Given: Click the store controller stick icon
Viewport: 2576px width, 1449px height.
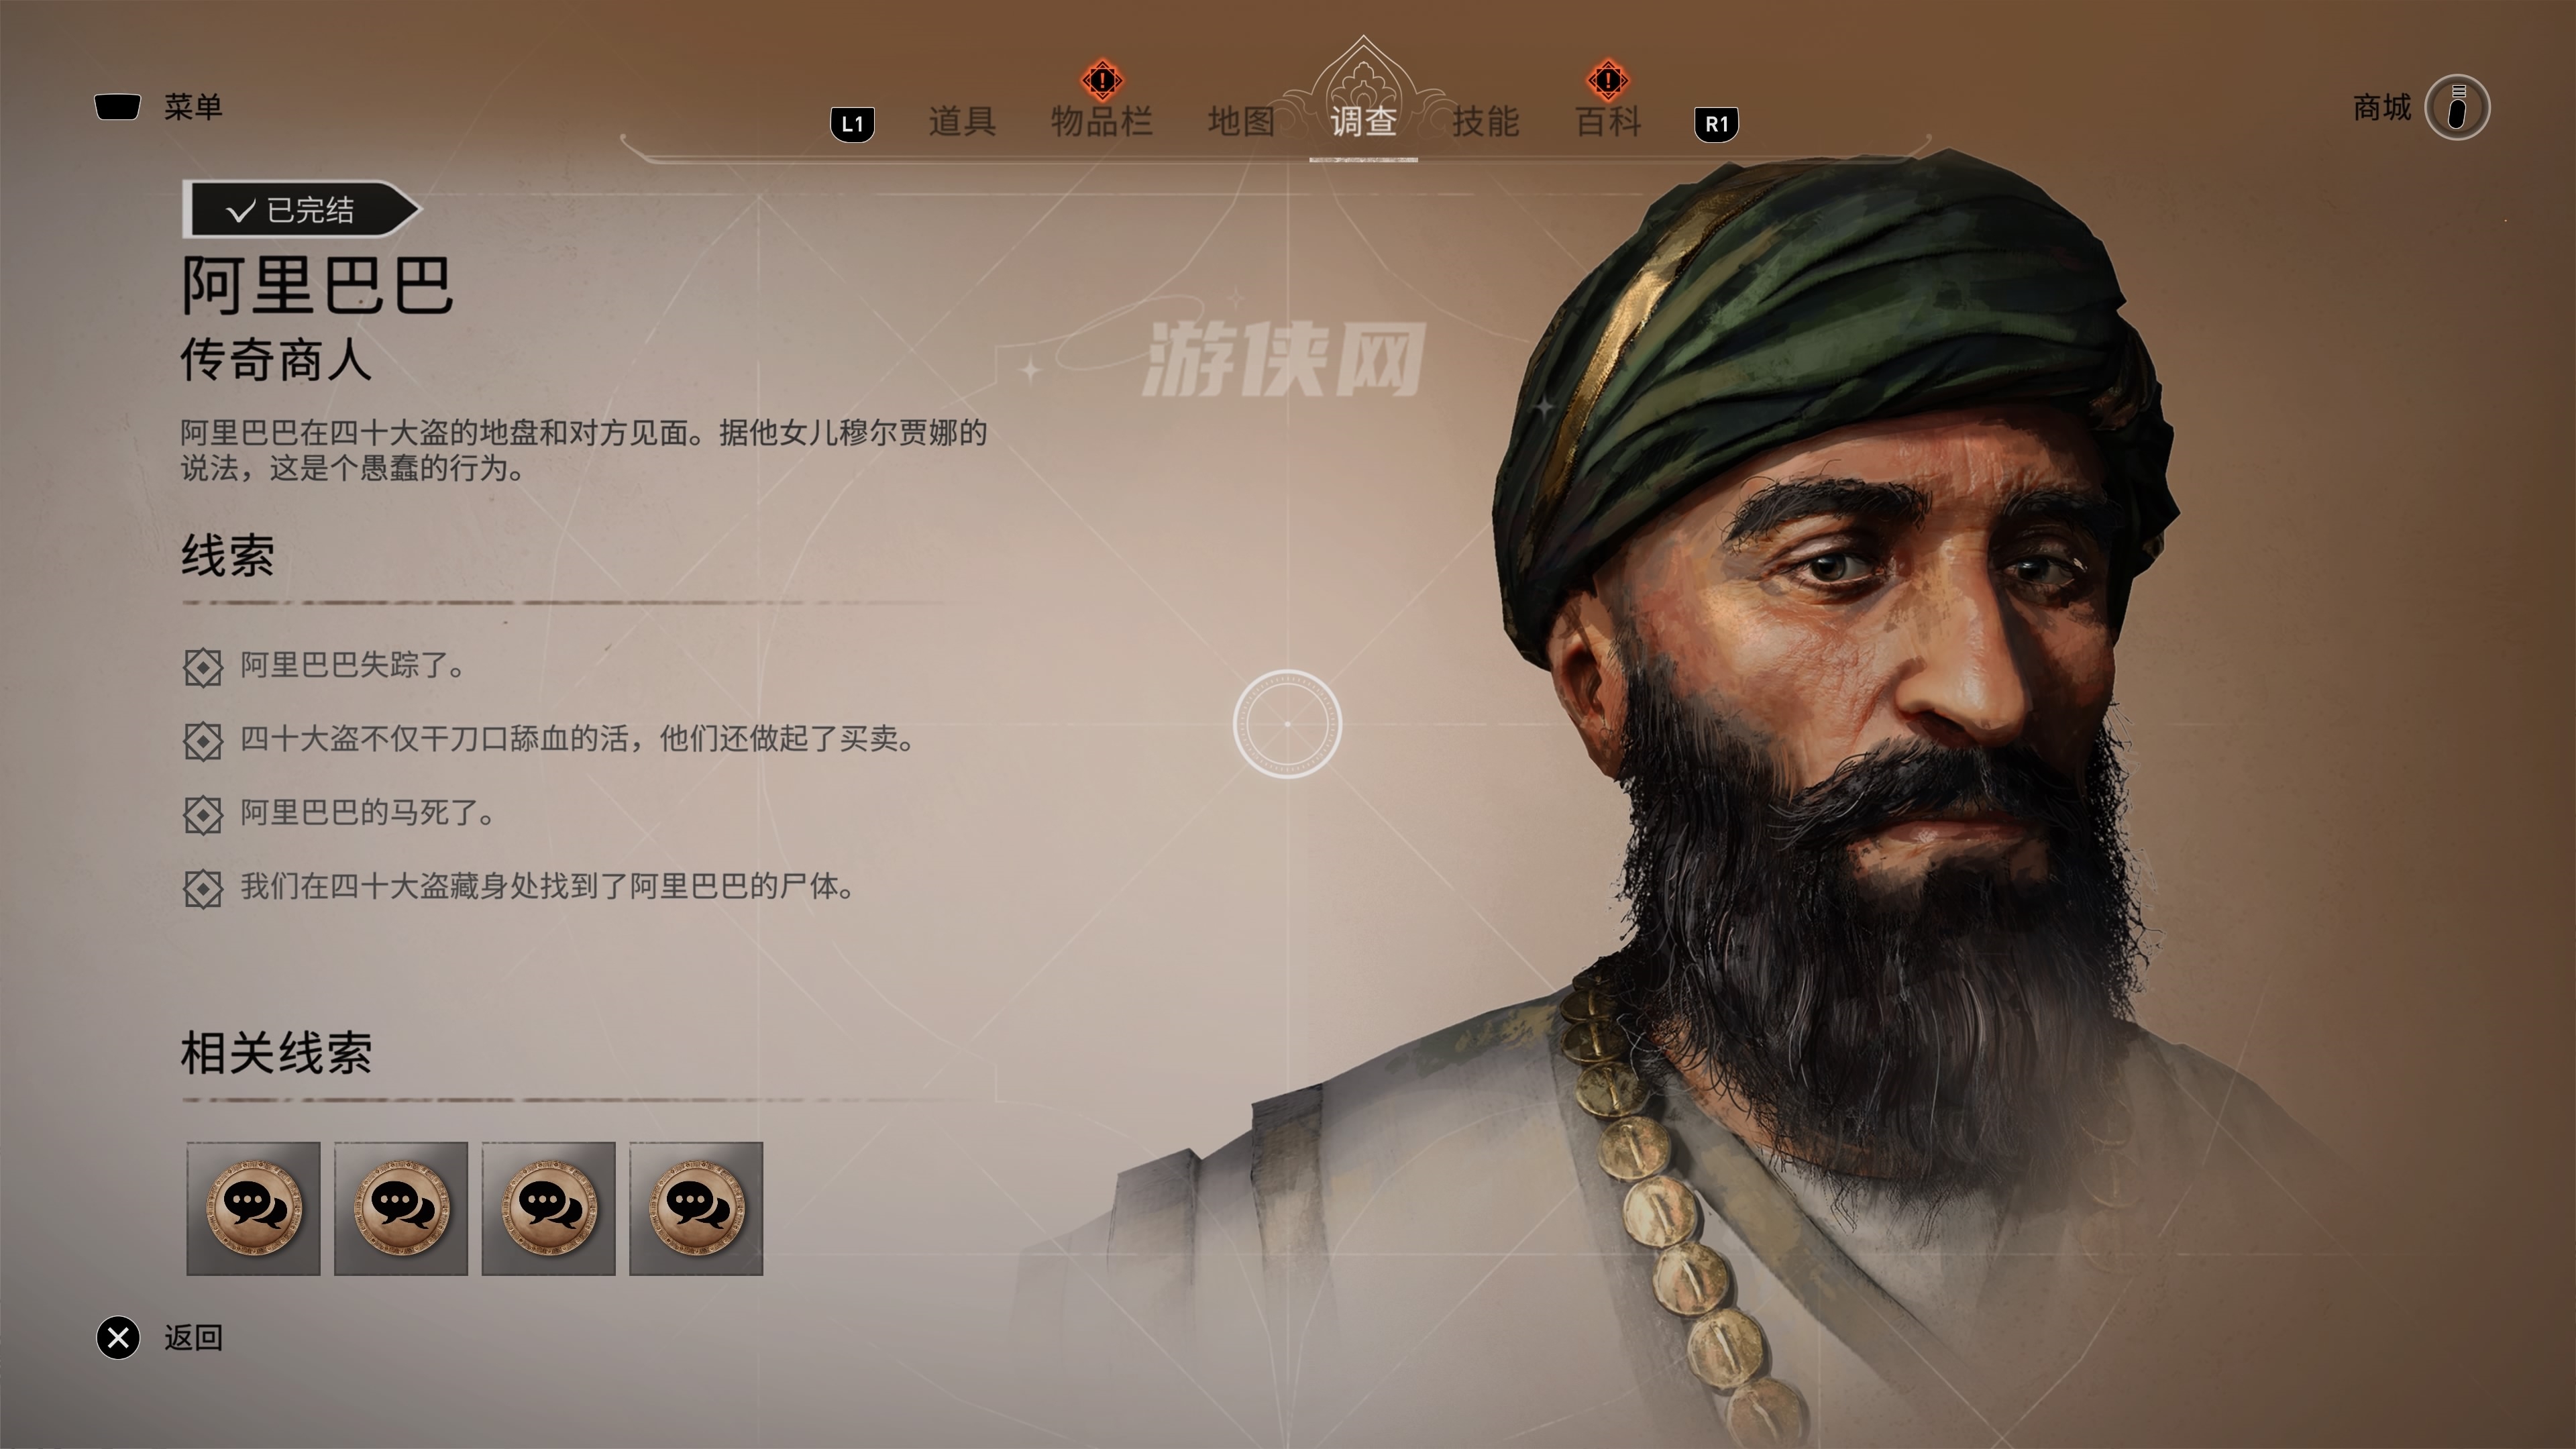Looking at the screenshot, I should point(2457,107).
